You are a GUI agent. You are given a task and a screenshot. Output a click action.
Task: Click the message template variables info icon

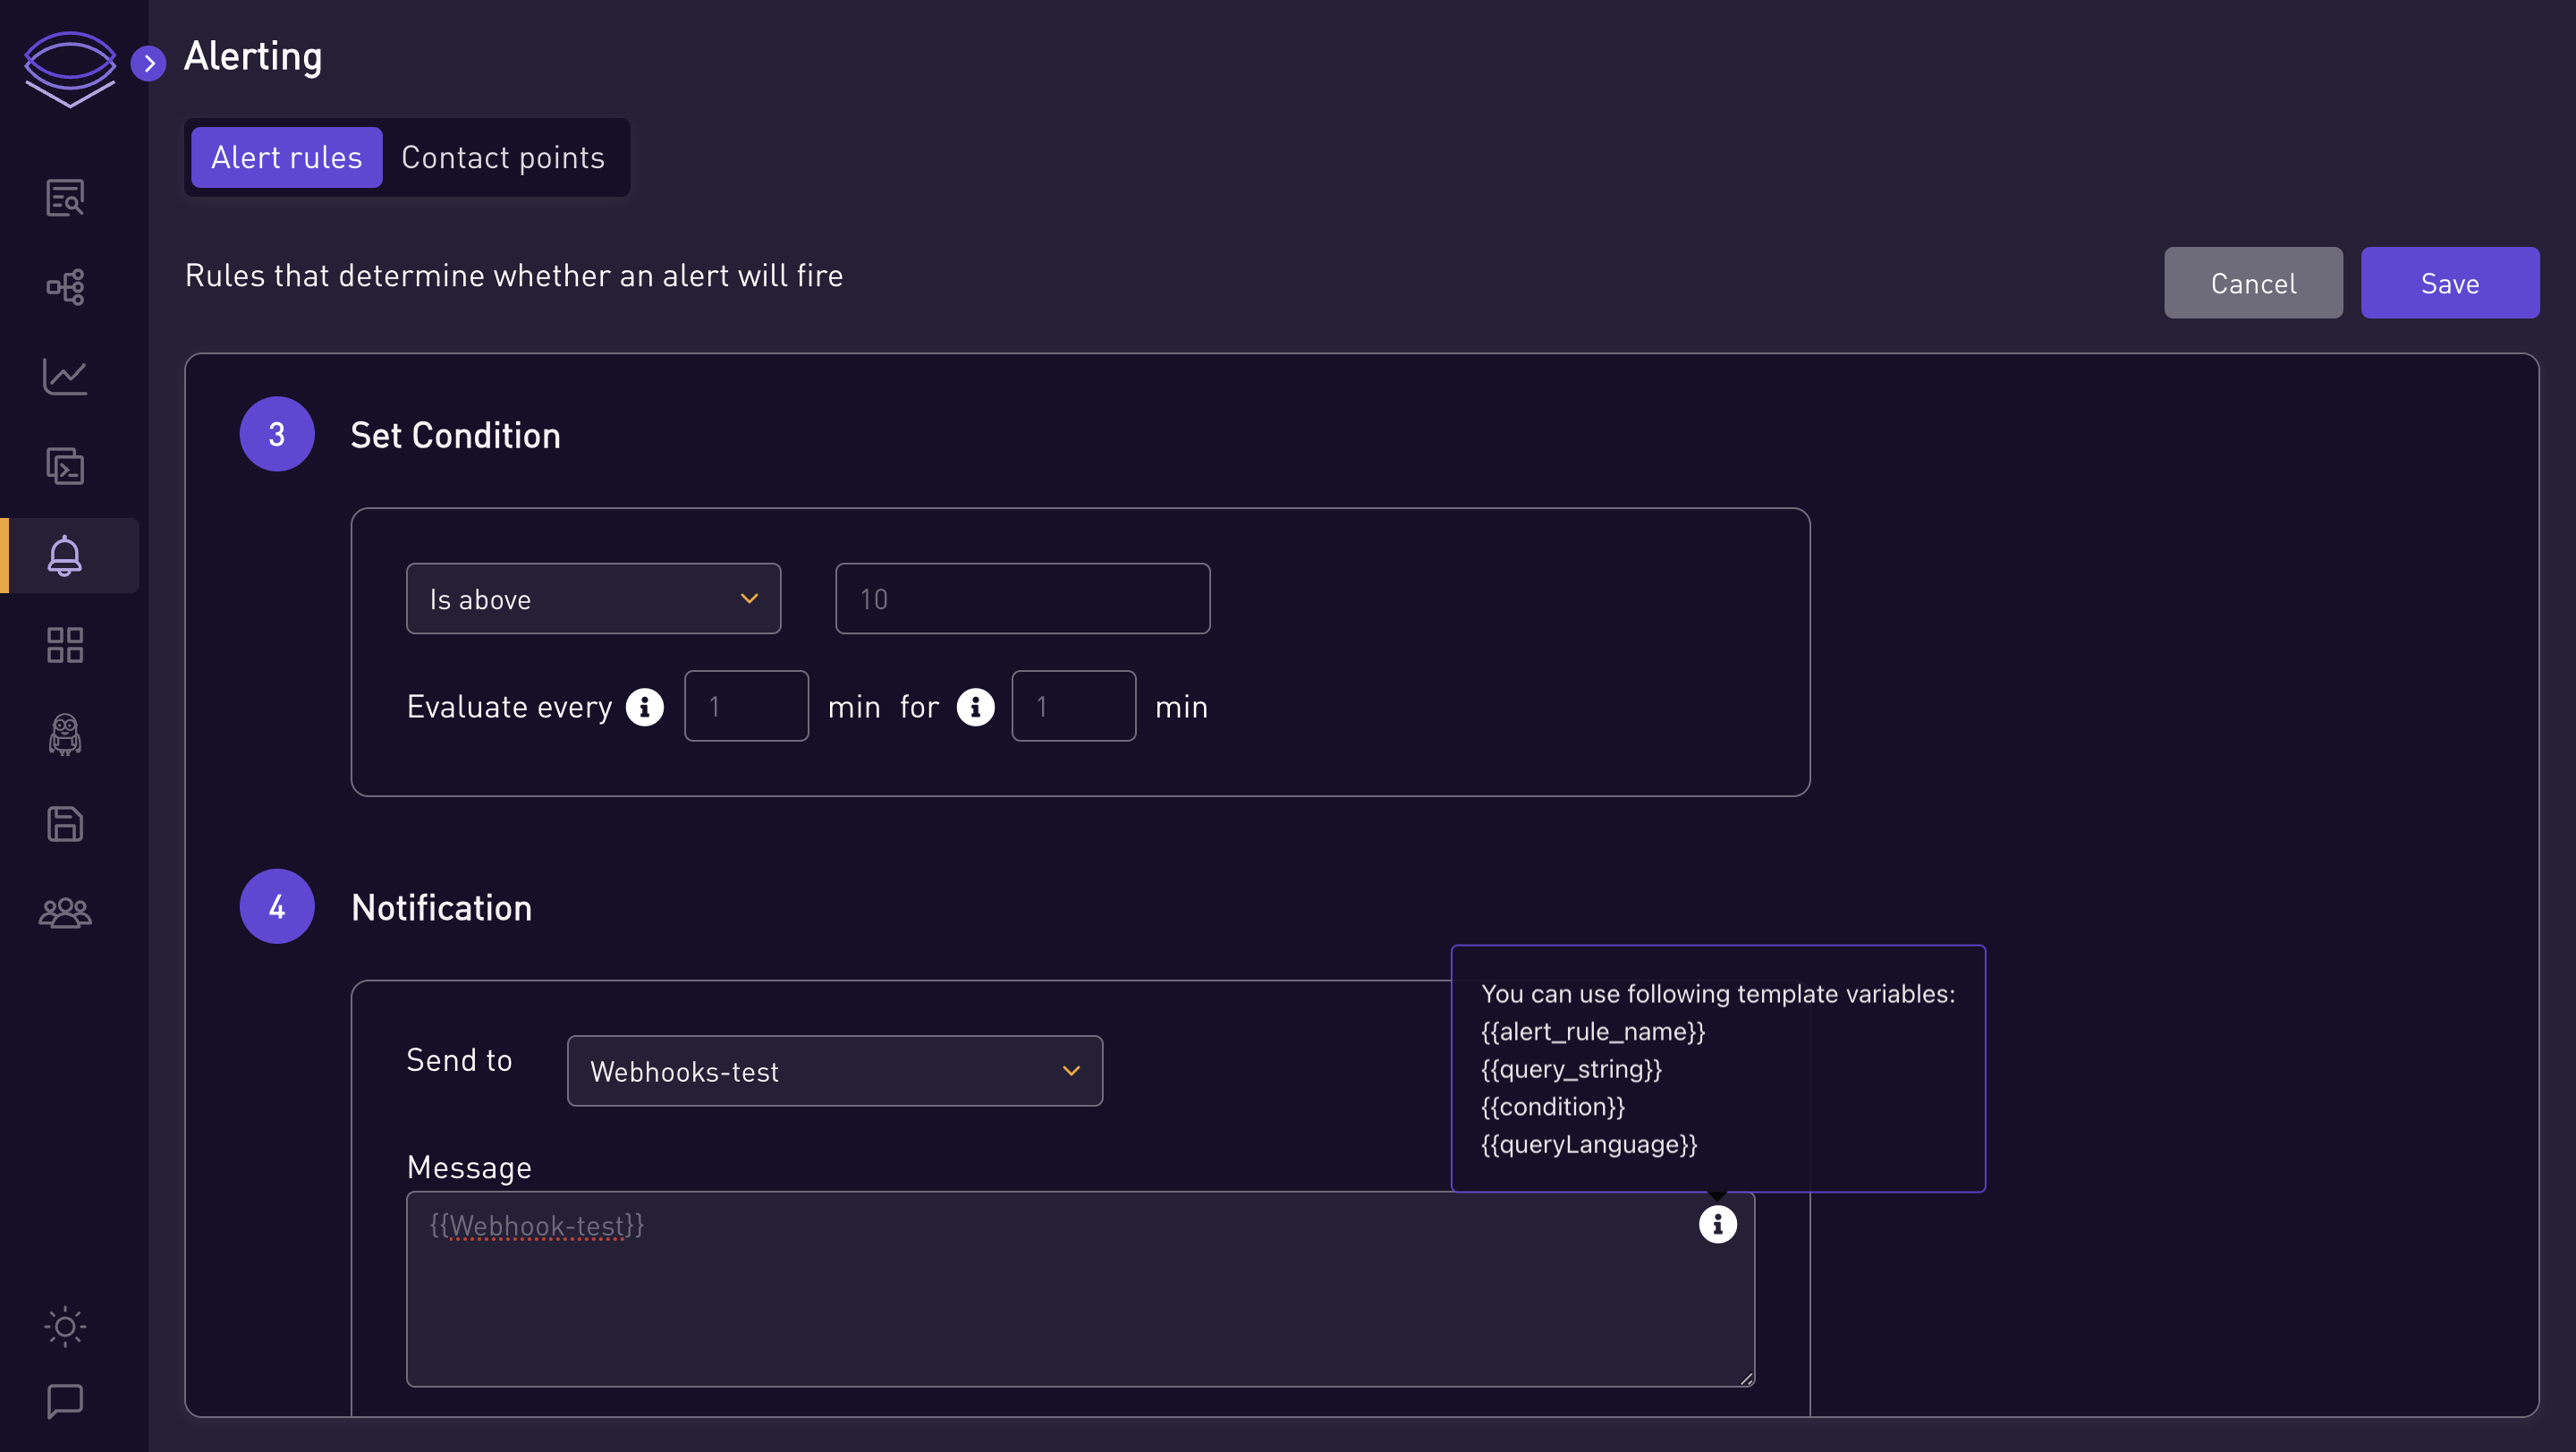point(1718,1224)
